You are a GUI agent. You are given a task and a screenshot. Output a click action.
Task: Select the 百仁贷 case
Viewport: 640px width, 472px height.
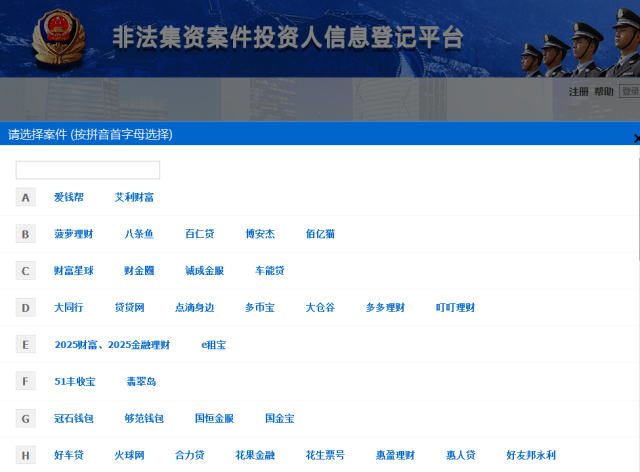click(200, 234)
